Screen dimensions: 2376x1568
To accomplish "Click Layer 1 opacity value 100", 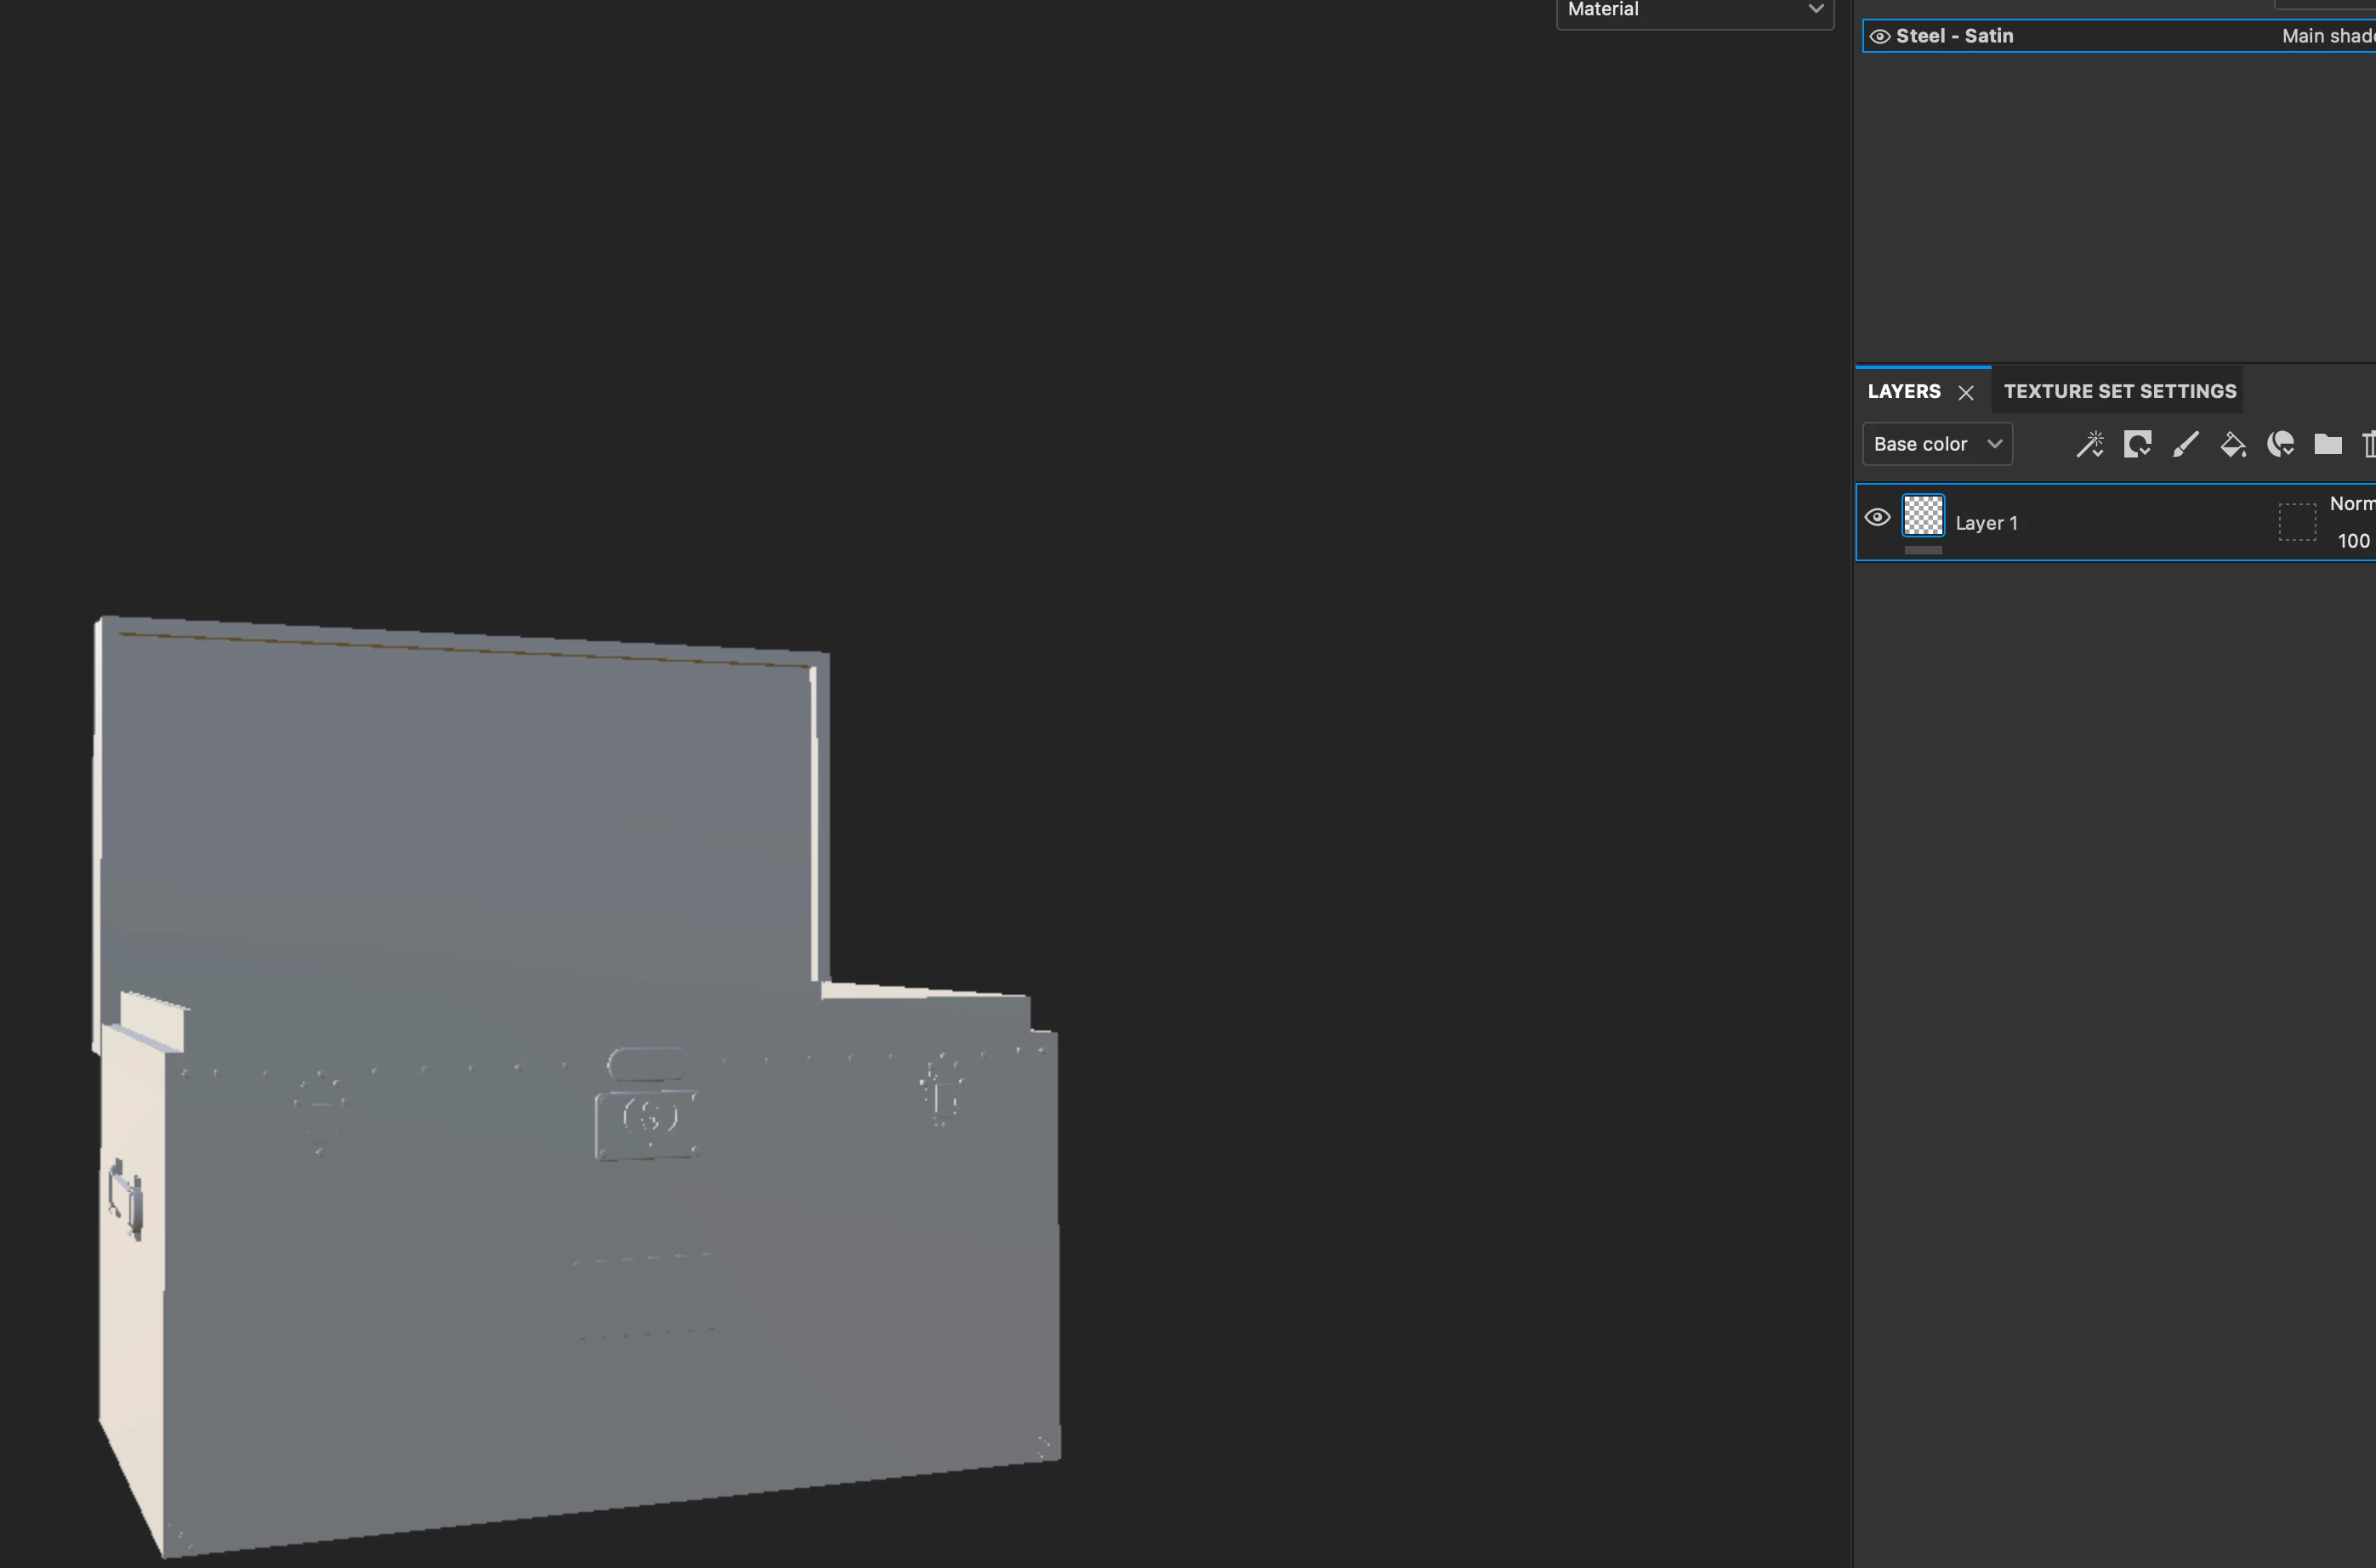I will pyautogui.click(x=2352, y=541).
